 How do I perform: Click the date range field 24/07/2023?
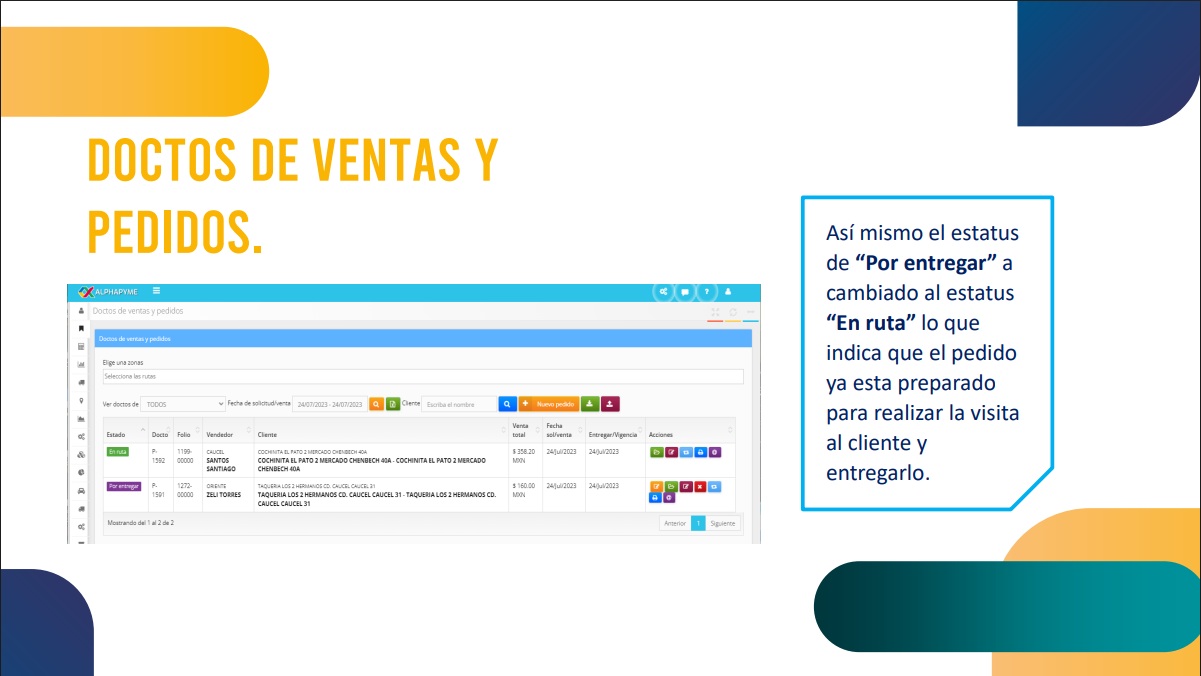(x=329, y=404)
